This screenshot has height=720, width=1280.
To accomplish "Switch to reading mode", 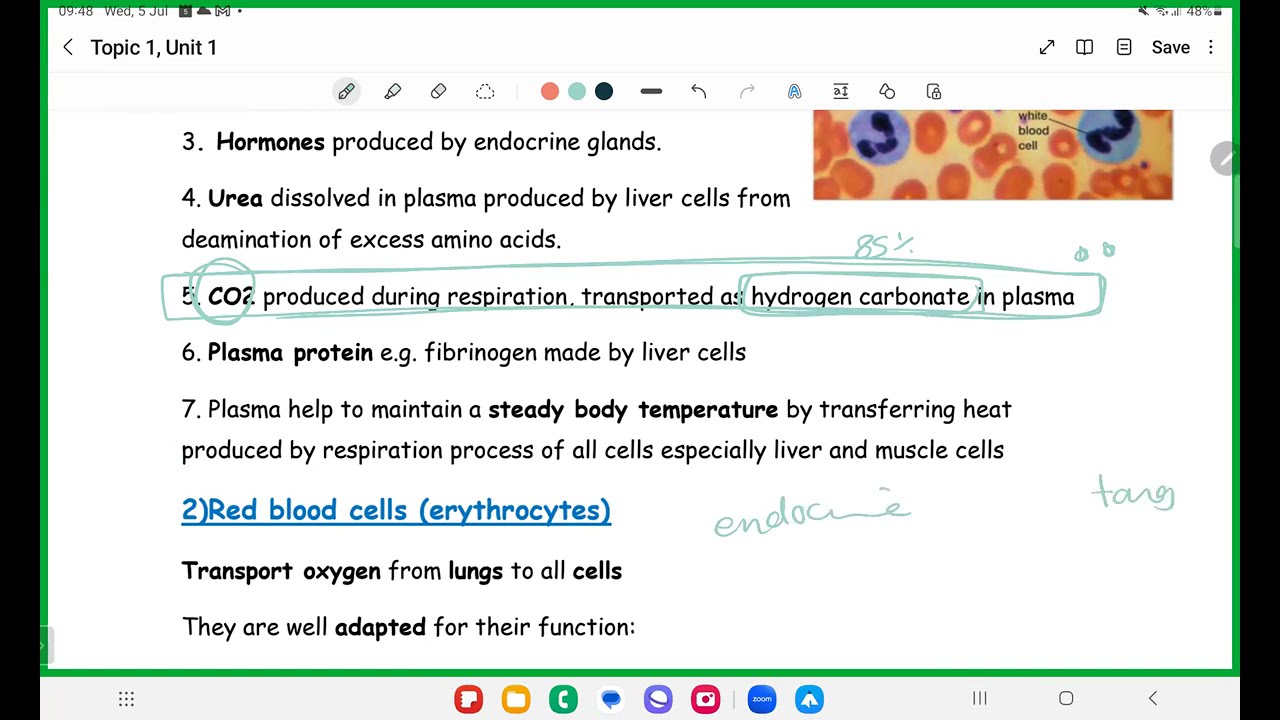I will (x=1084, y=47).
